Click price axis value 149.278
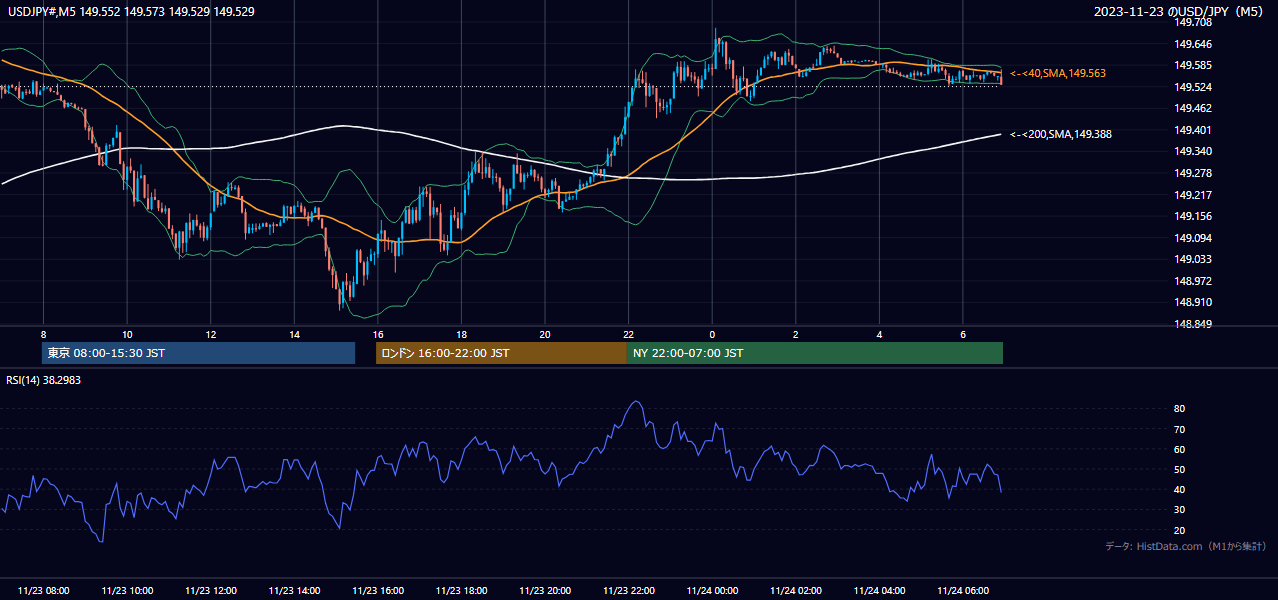Screen dimensions: 1278x600 1193,173
